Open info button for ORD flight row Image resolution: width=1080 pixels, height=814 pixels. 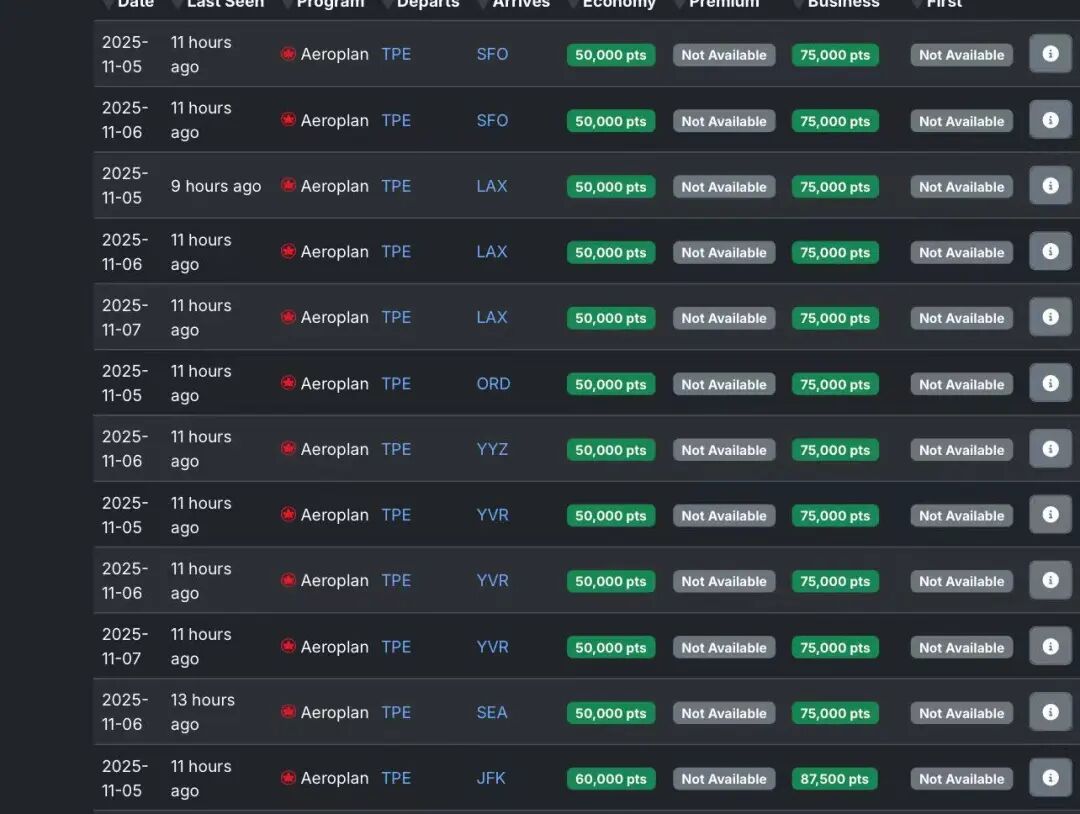[x=1050, y=383]
